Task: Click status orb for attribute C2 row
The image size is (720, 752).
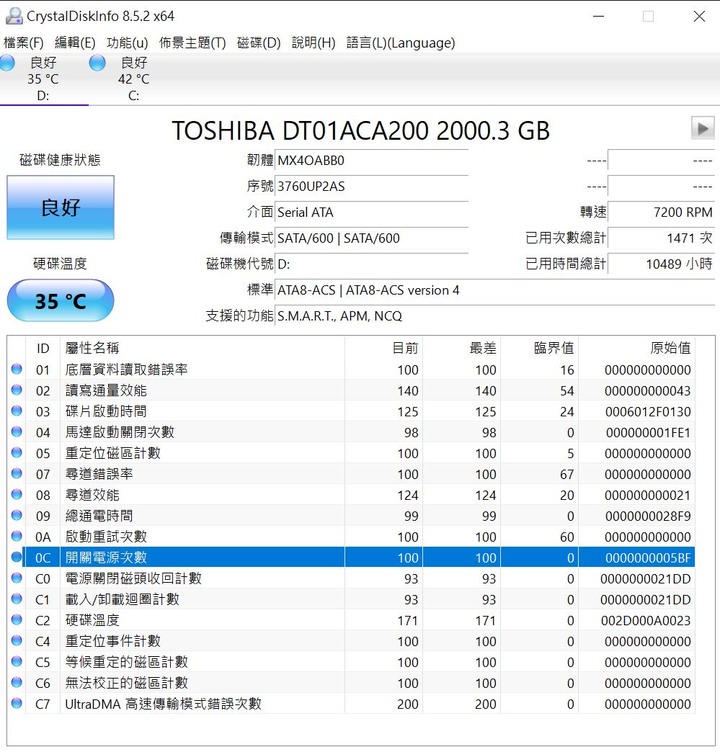Action: (17, 620)
